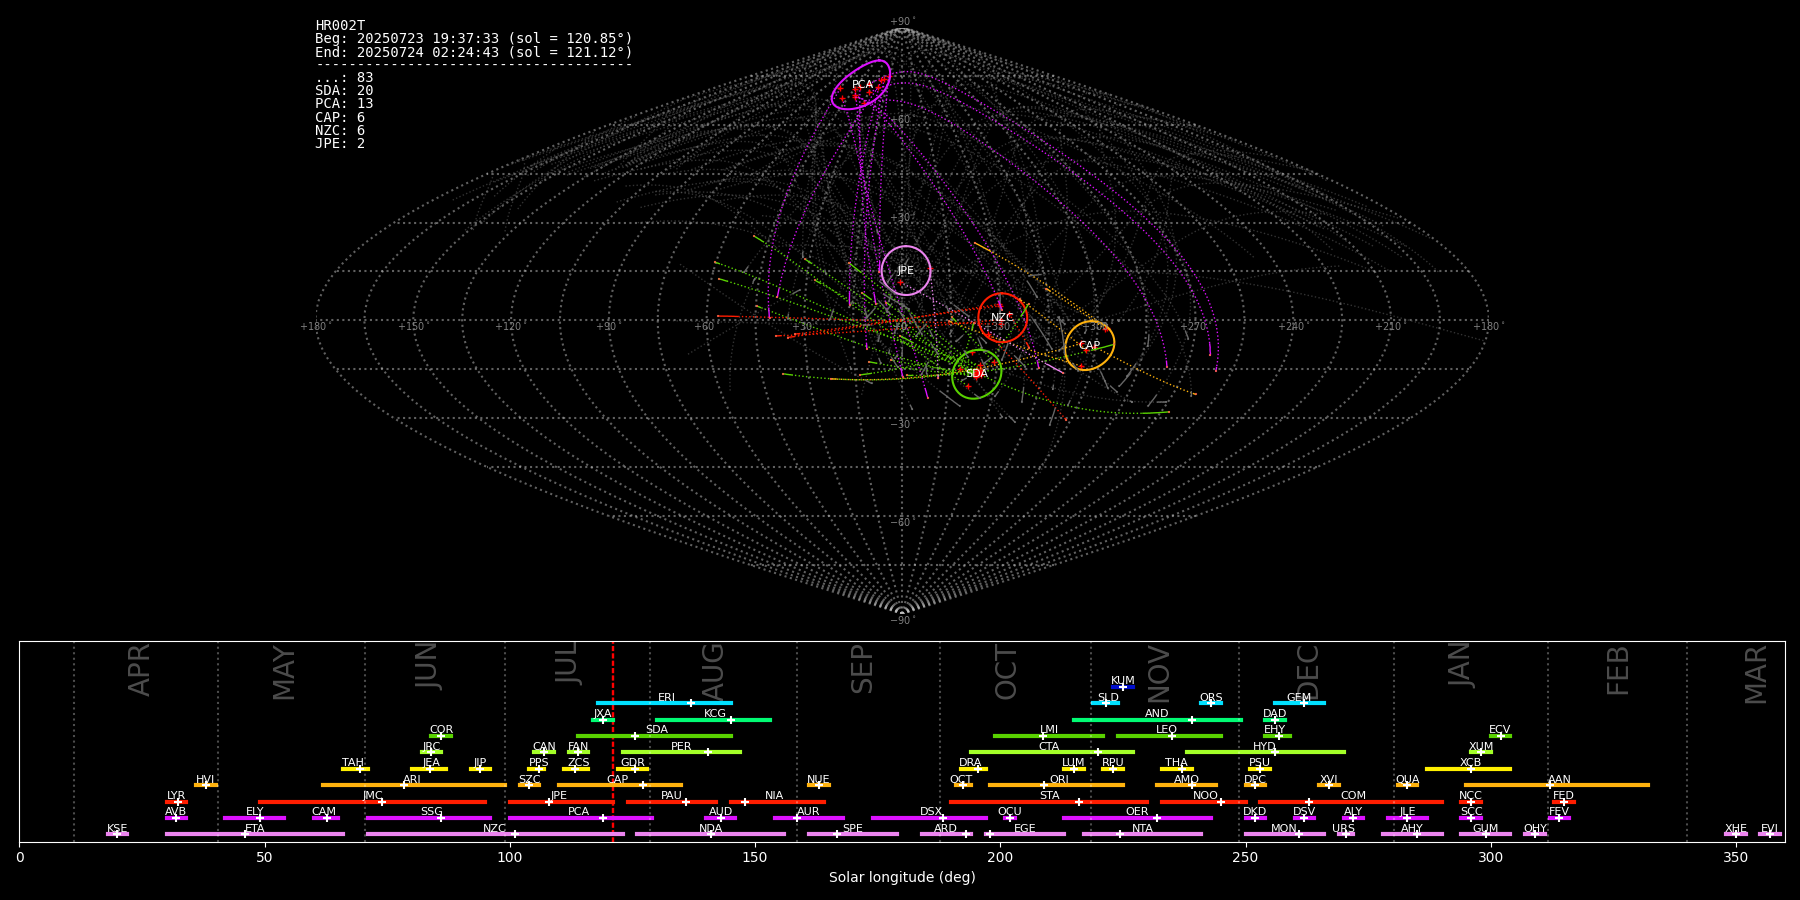Select the APR month label in timeline
Screen dimensions: 1800x900
(x=139, y=670)
